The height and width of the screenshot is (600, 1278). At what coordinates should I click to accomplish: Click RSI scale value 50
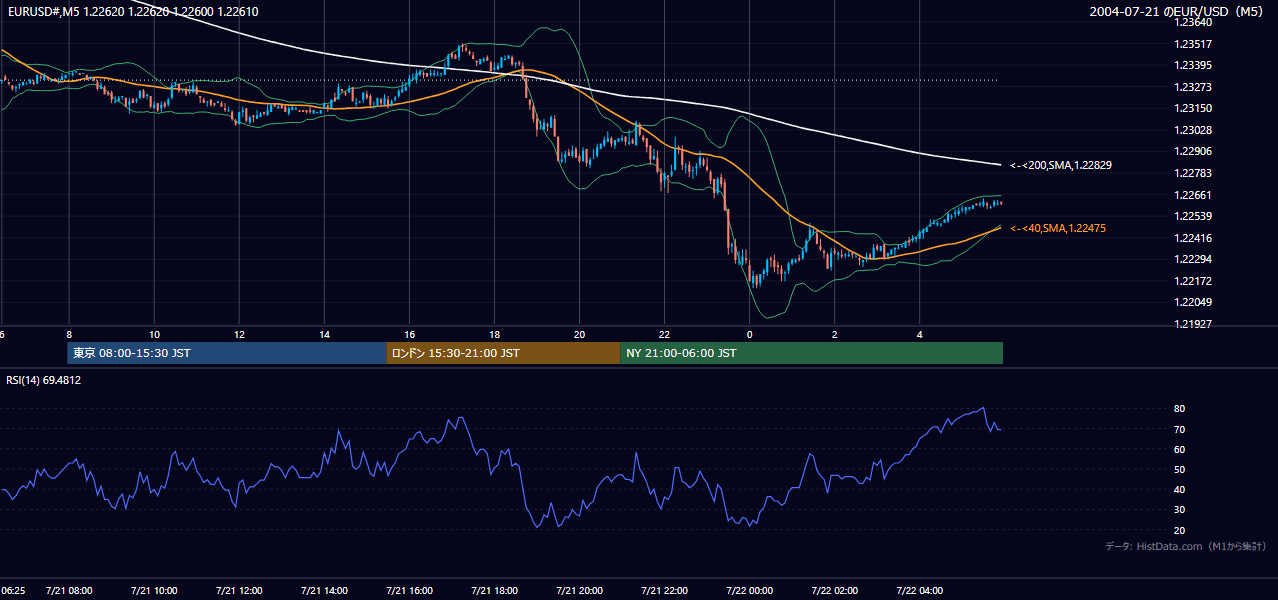[x=1180, y=469]
